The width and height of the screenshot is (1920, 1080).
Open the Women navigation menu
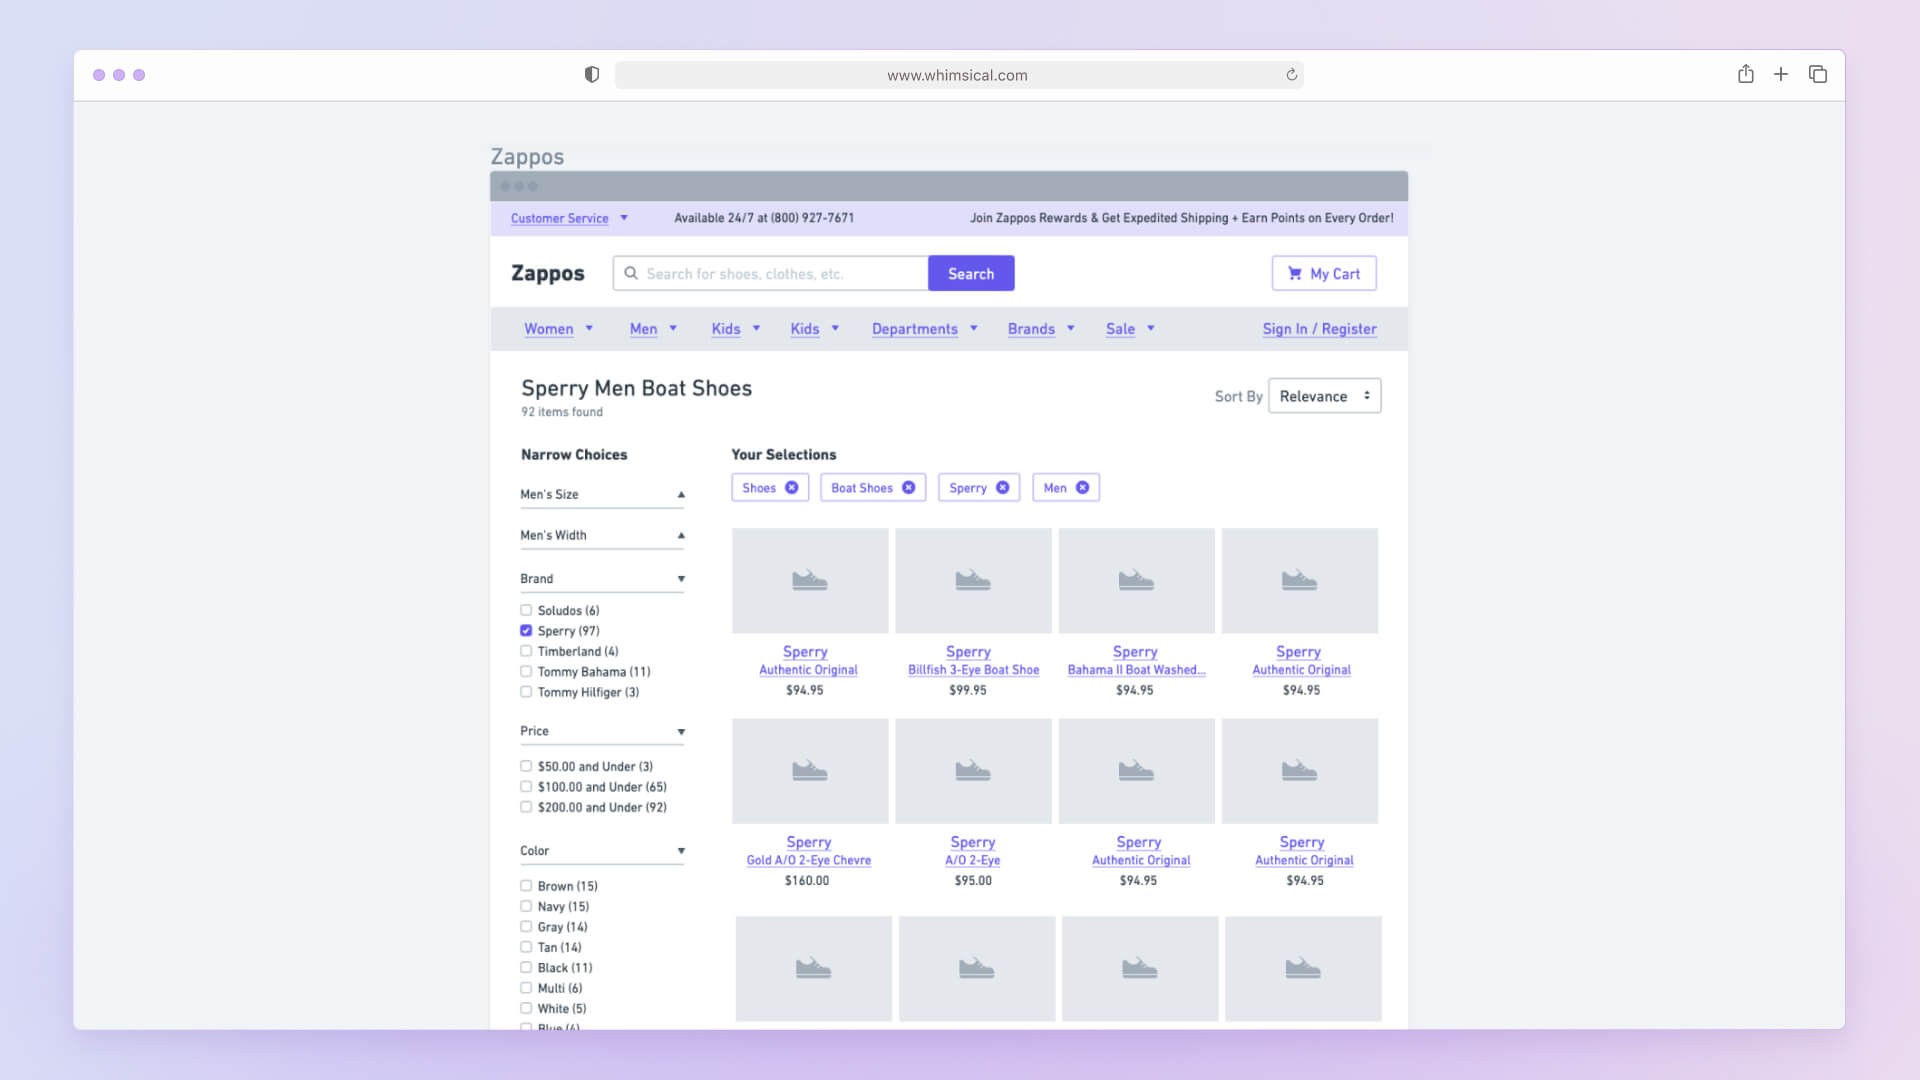[551, 329]
